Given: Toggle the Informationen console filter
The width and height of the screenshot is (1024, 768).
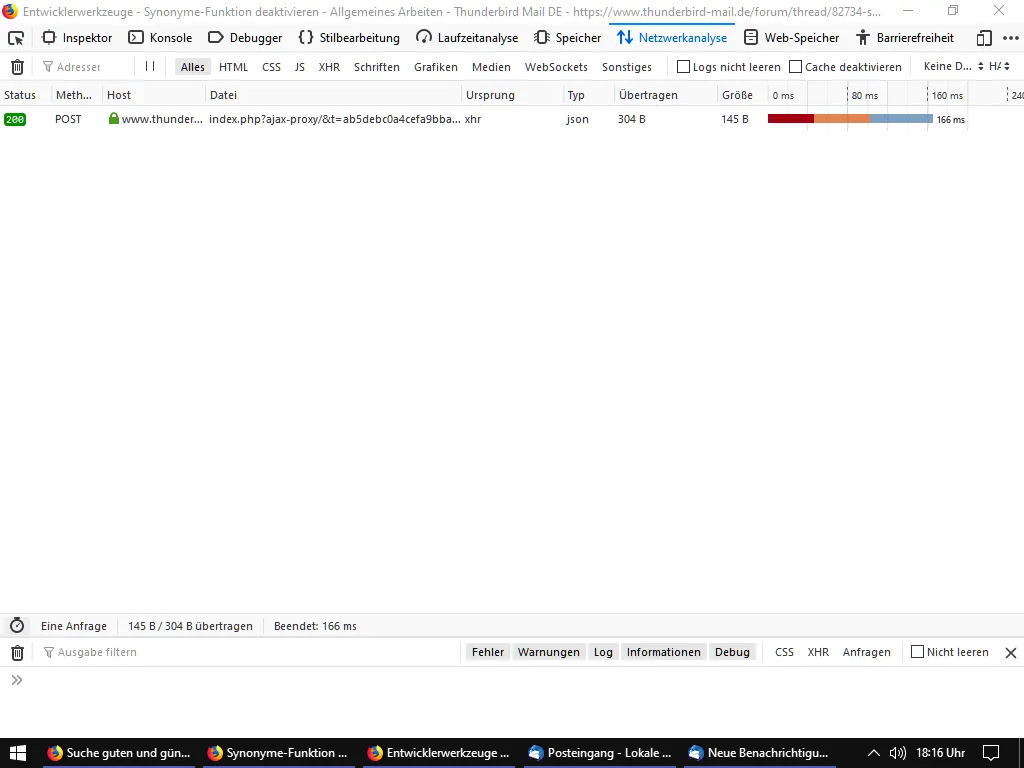Looking at the screenshot, I should point(664,652).
